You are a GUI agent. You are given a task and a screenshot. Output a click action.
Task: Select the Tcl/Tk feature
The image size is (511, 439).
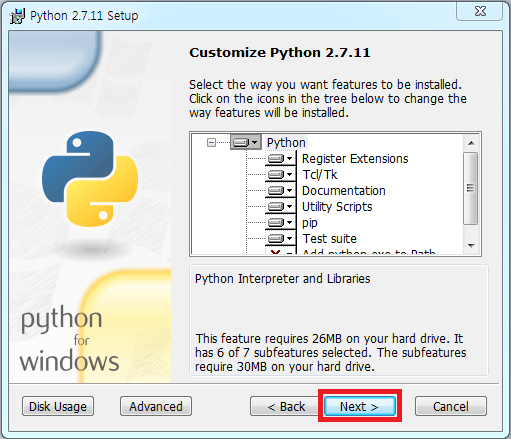[320, 175]
